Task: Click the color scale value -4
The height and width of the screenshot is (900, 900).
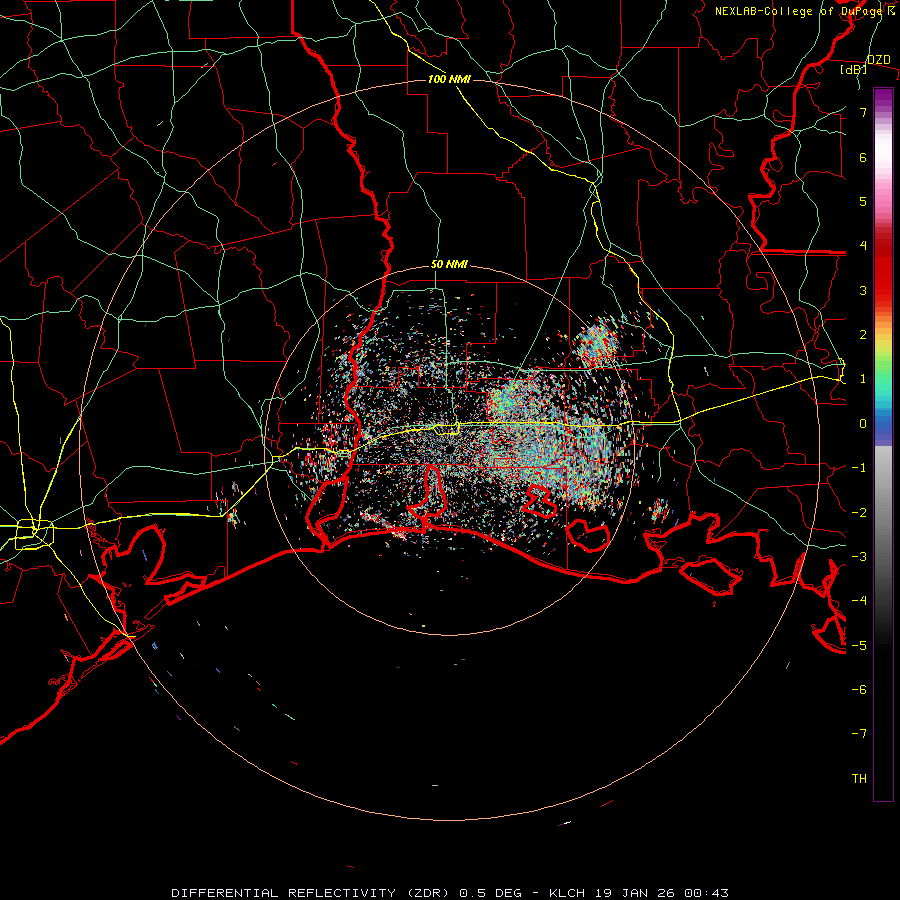Action: pos(859,601)
